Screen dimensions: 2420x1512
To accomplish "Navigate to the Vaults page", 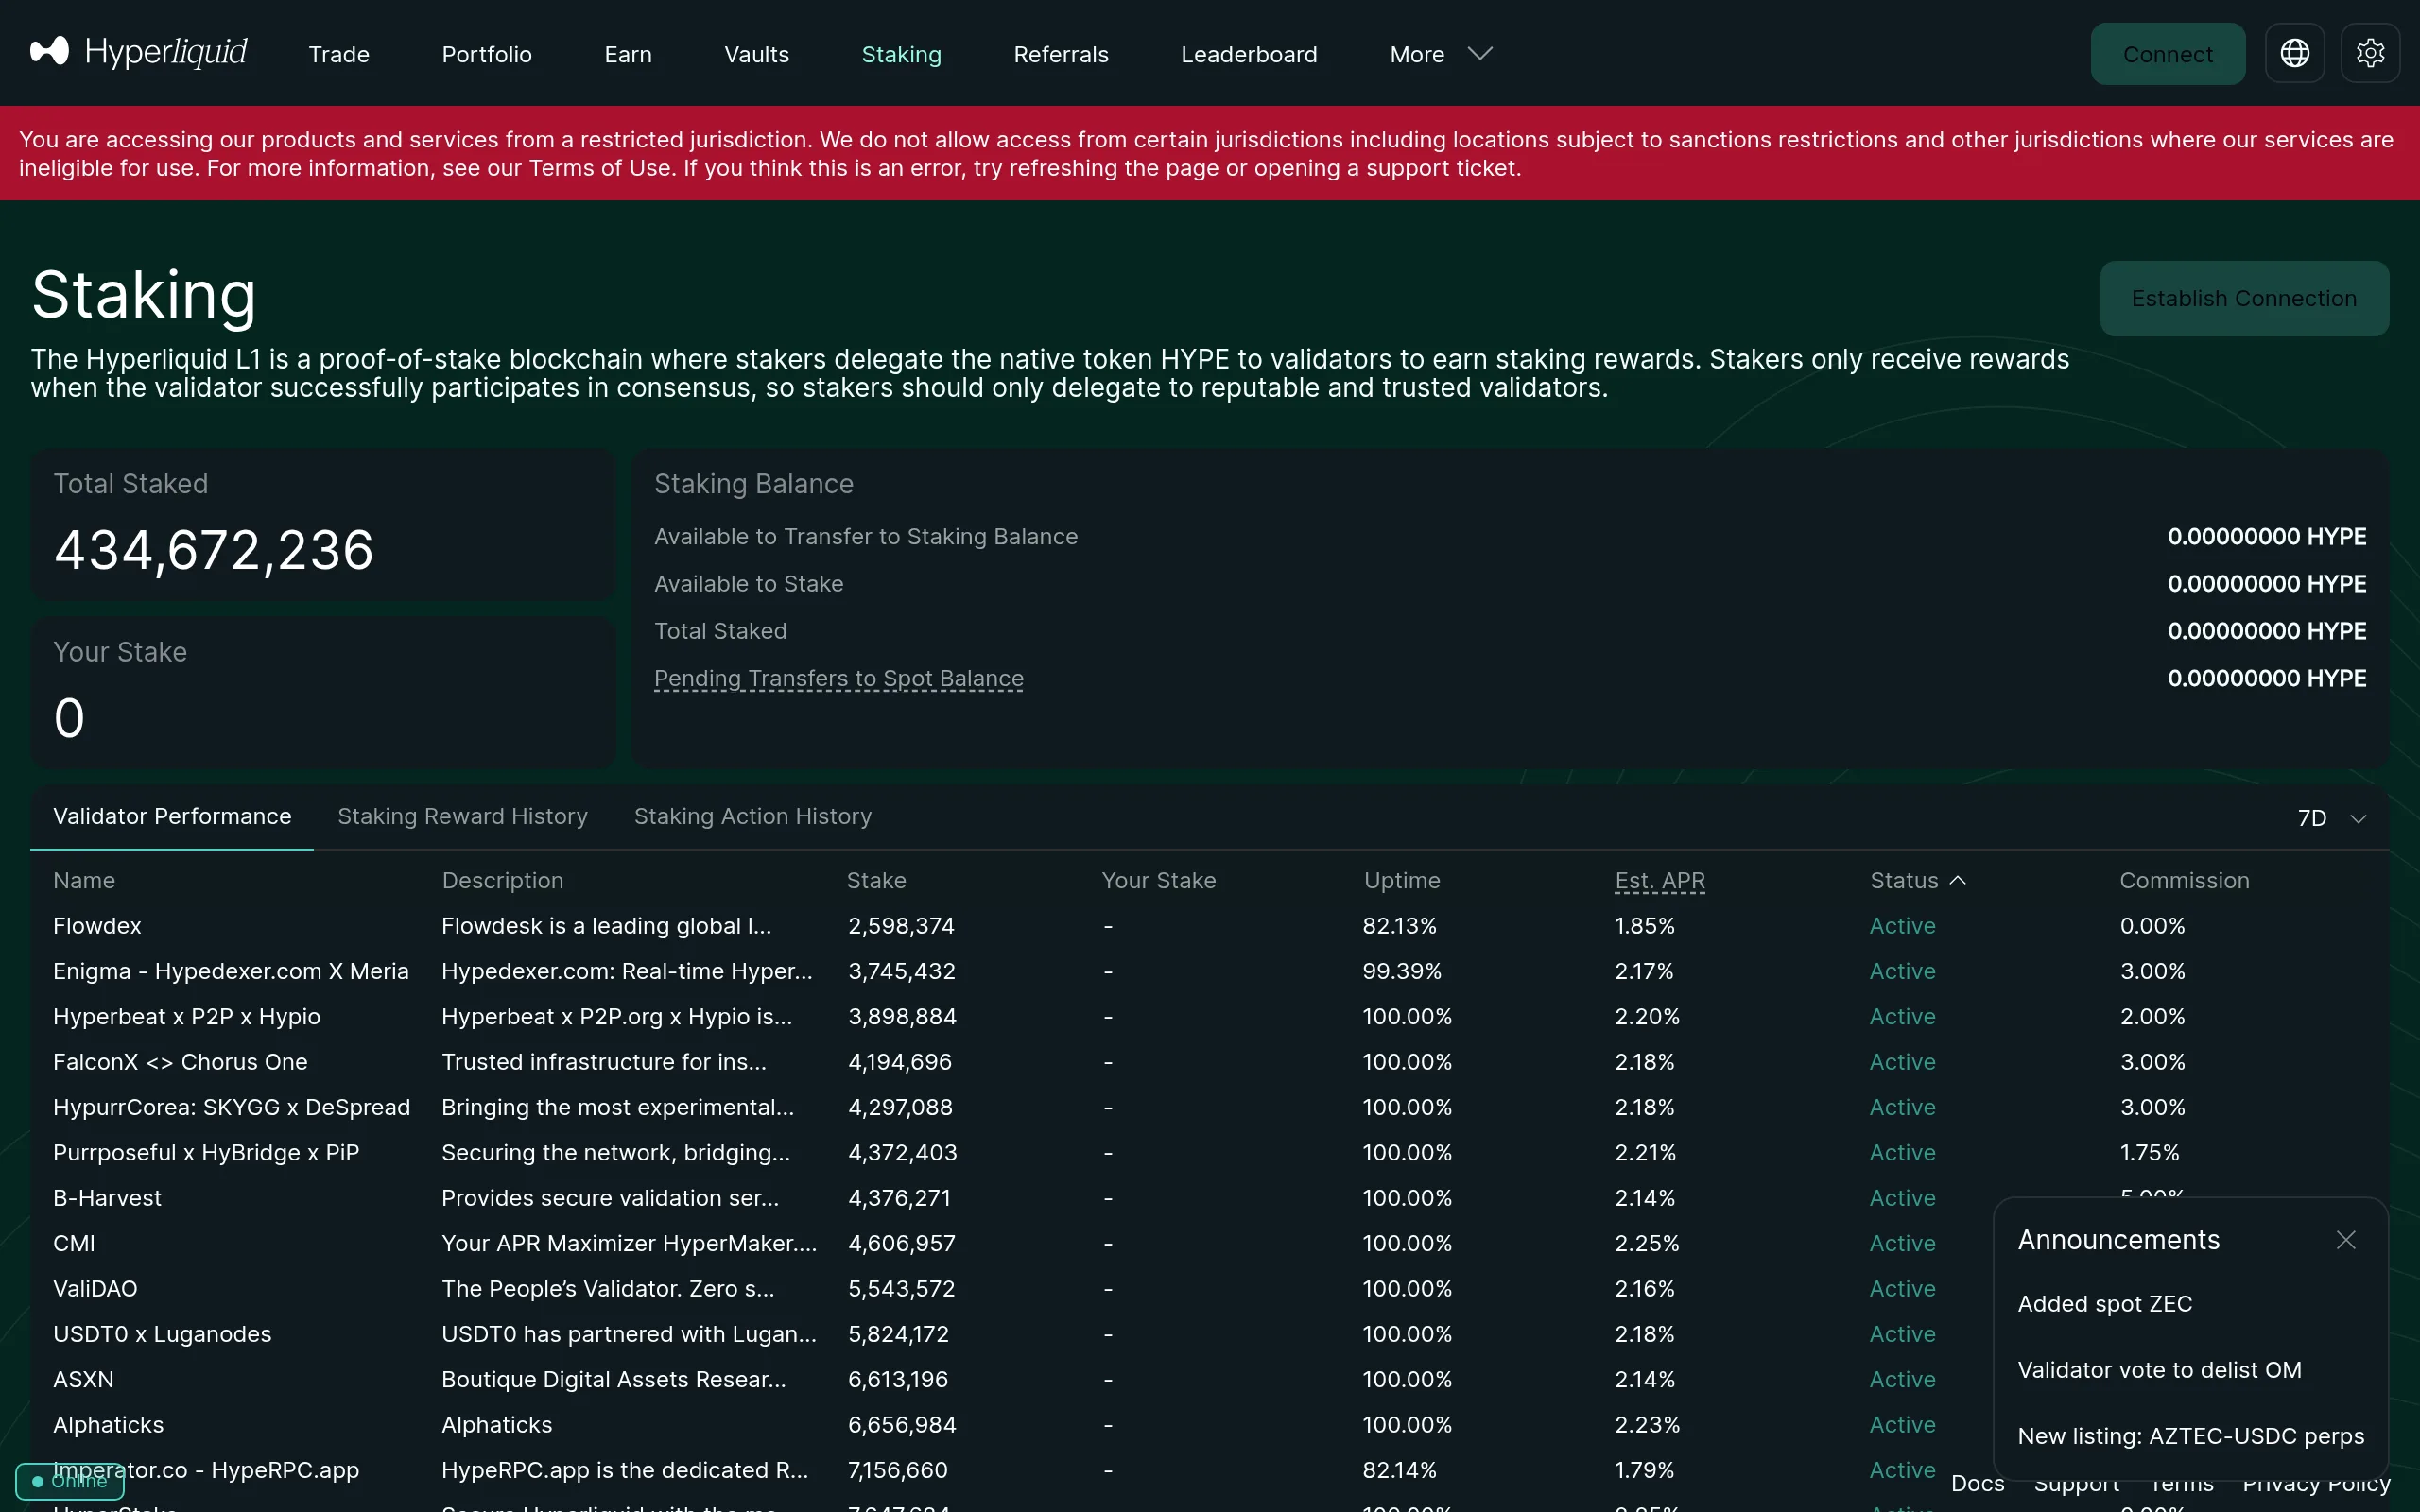I will [x=755, y=54].
